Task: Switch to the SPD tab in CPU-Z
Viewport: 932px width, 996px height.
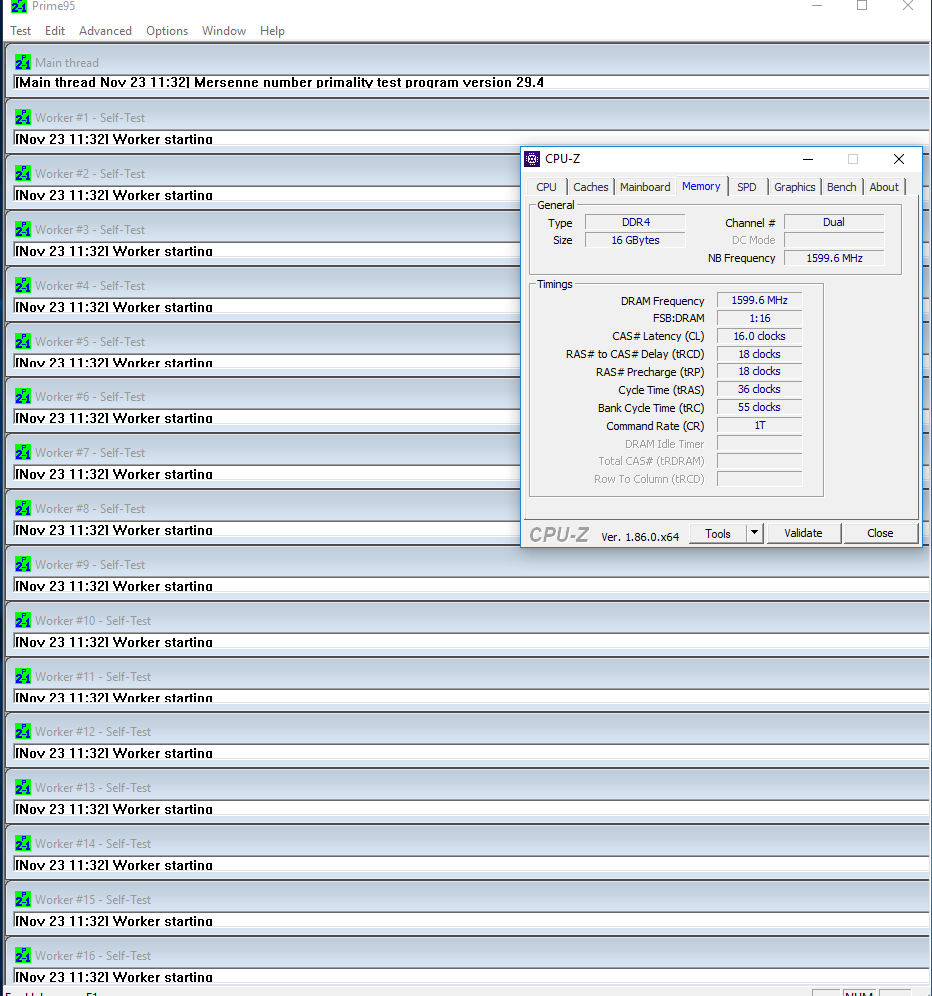Action: [747, 187]
